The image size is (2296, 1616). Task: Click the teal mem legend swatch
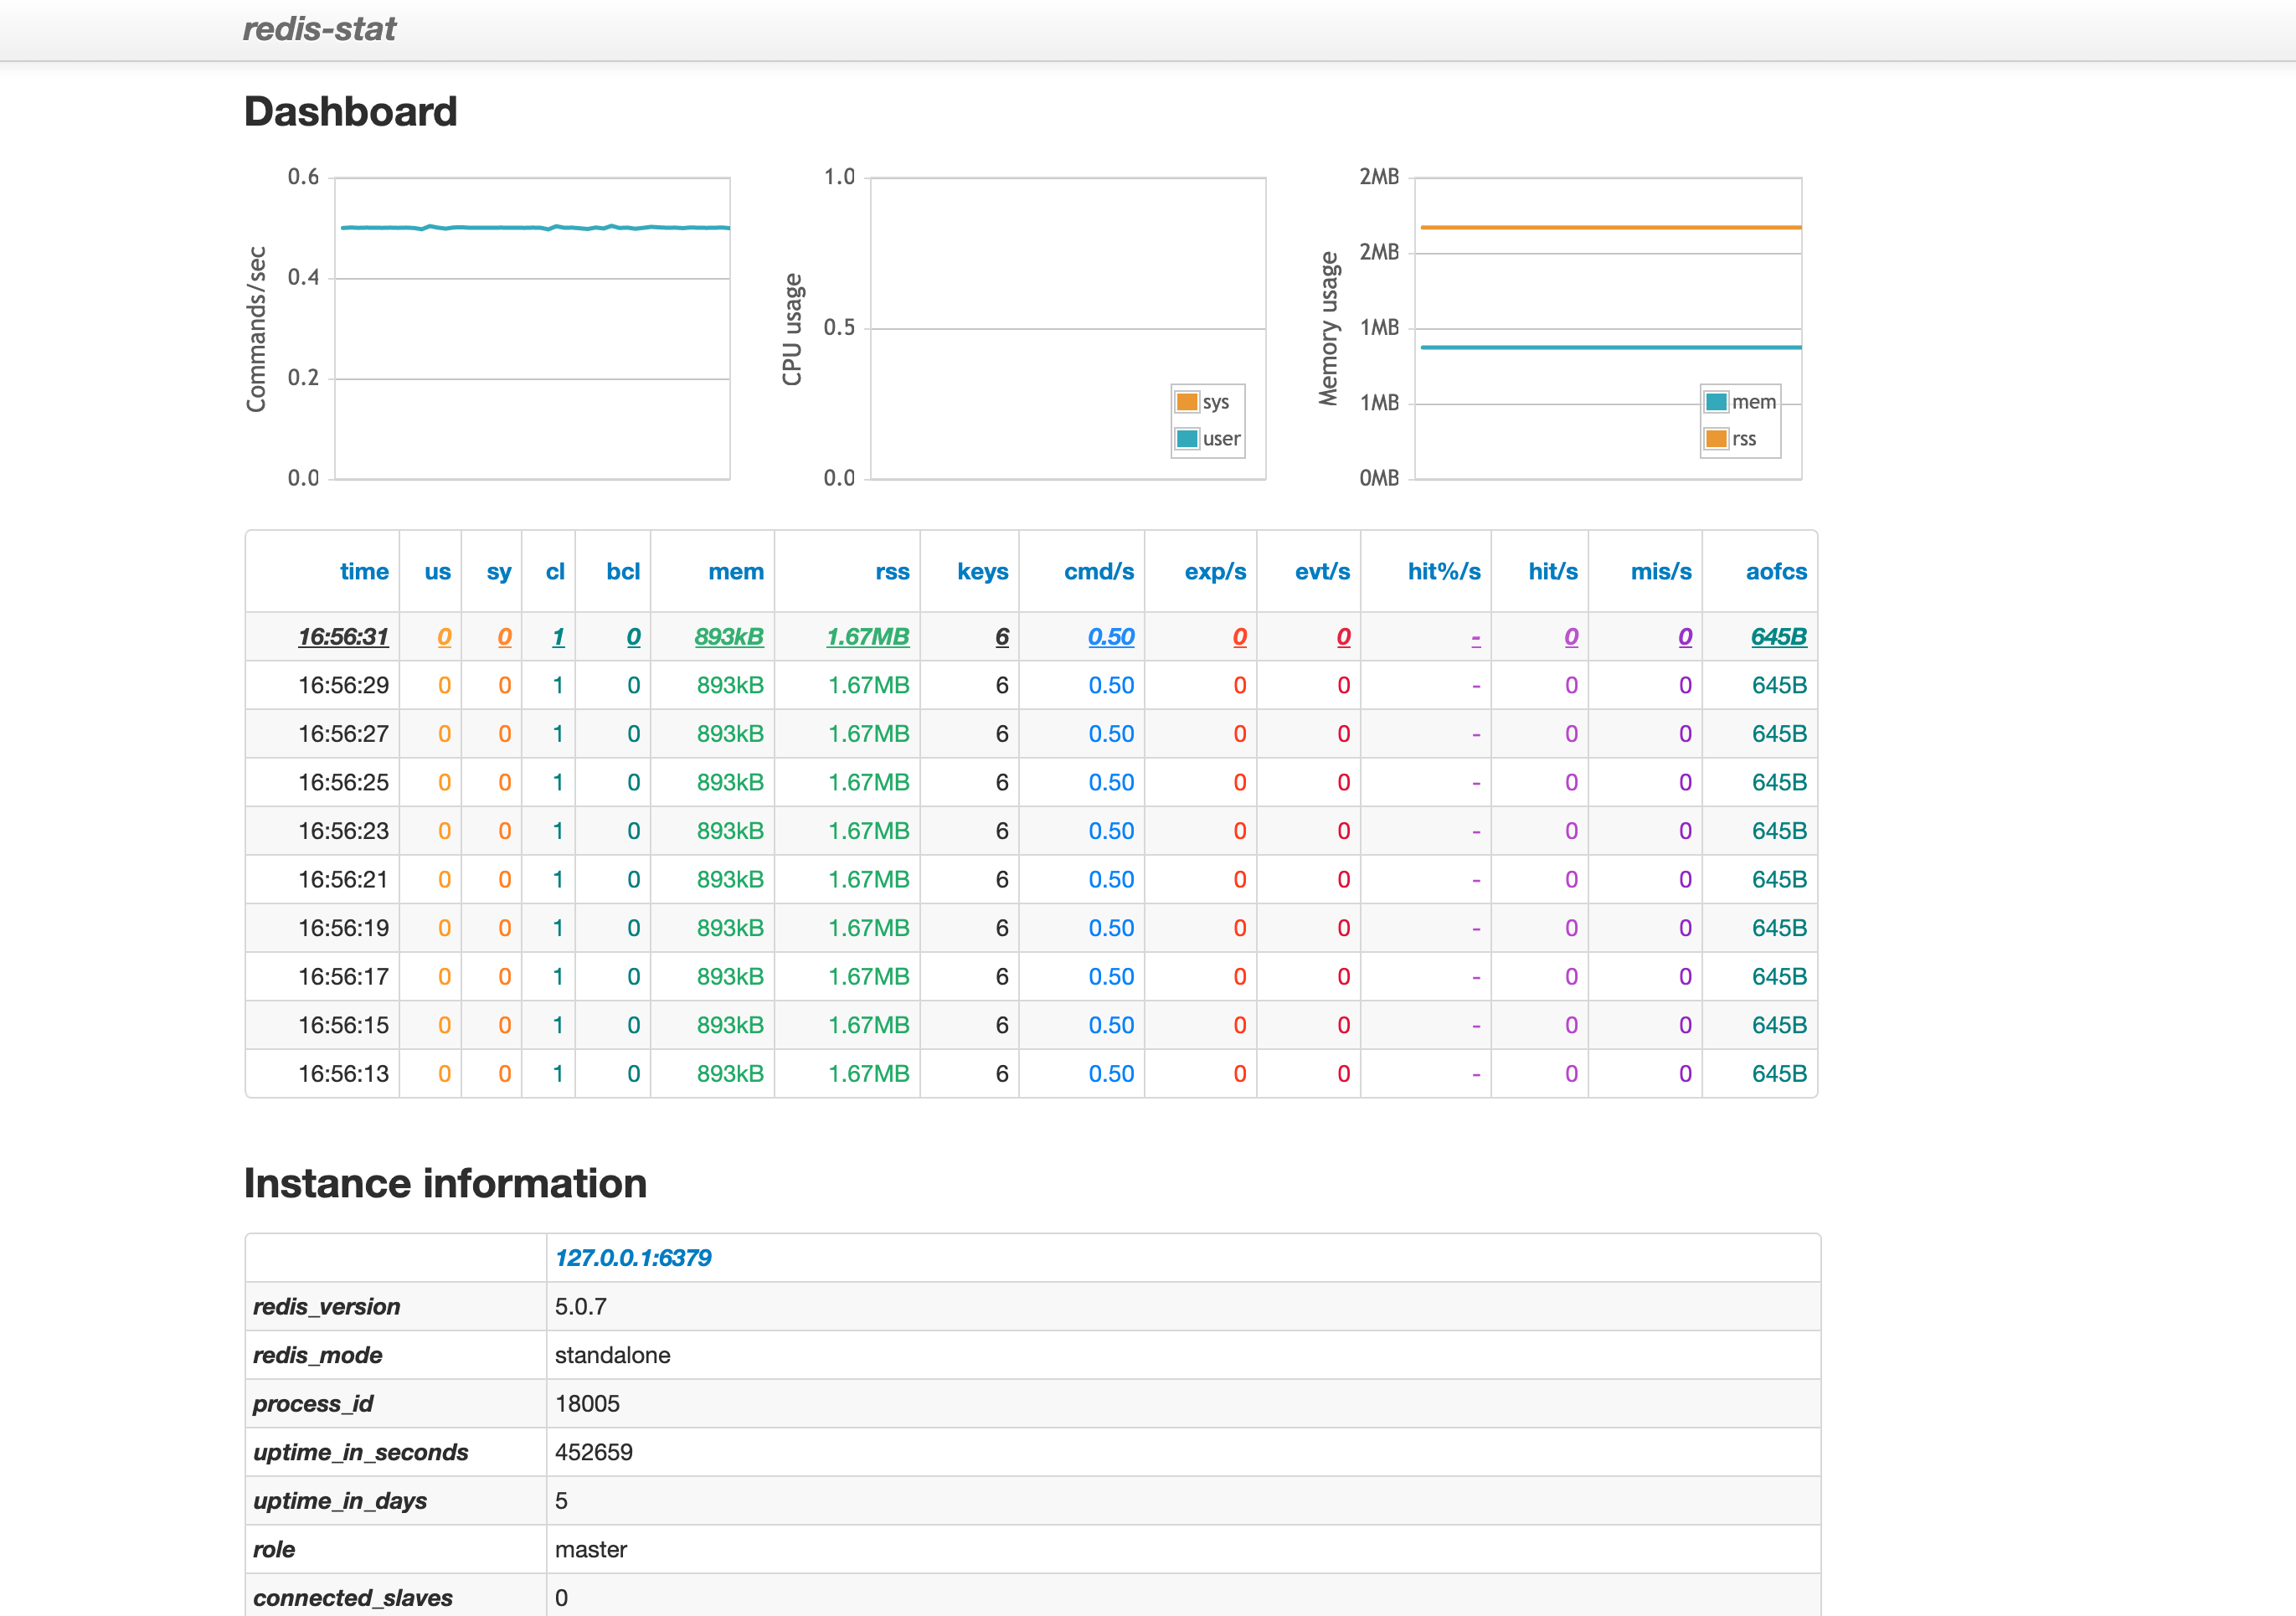(1716, 402)
